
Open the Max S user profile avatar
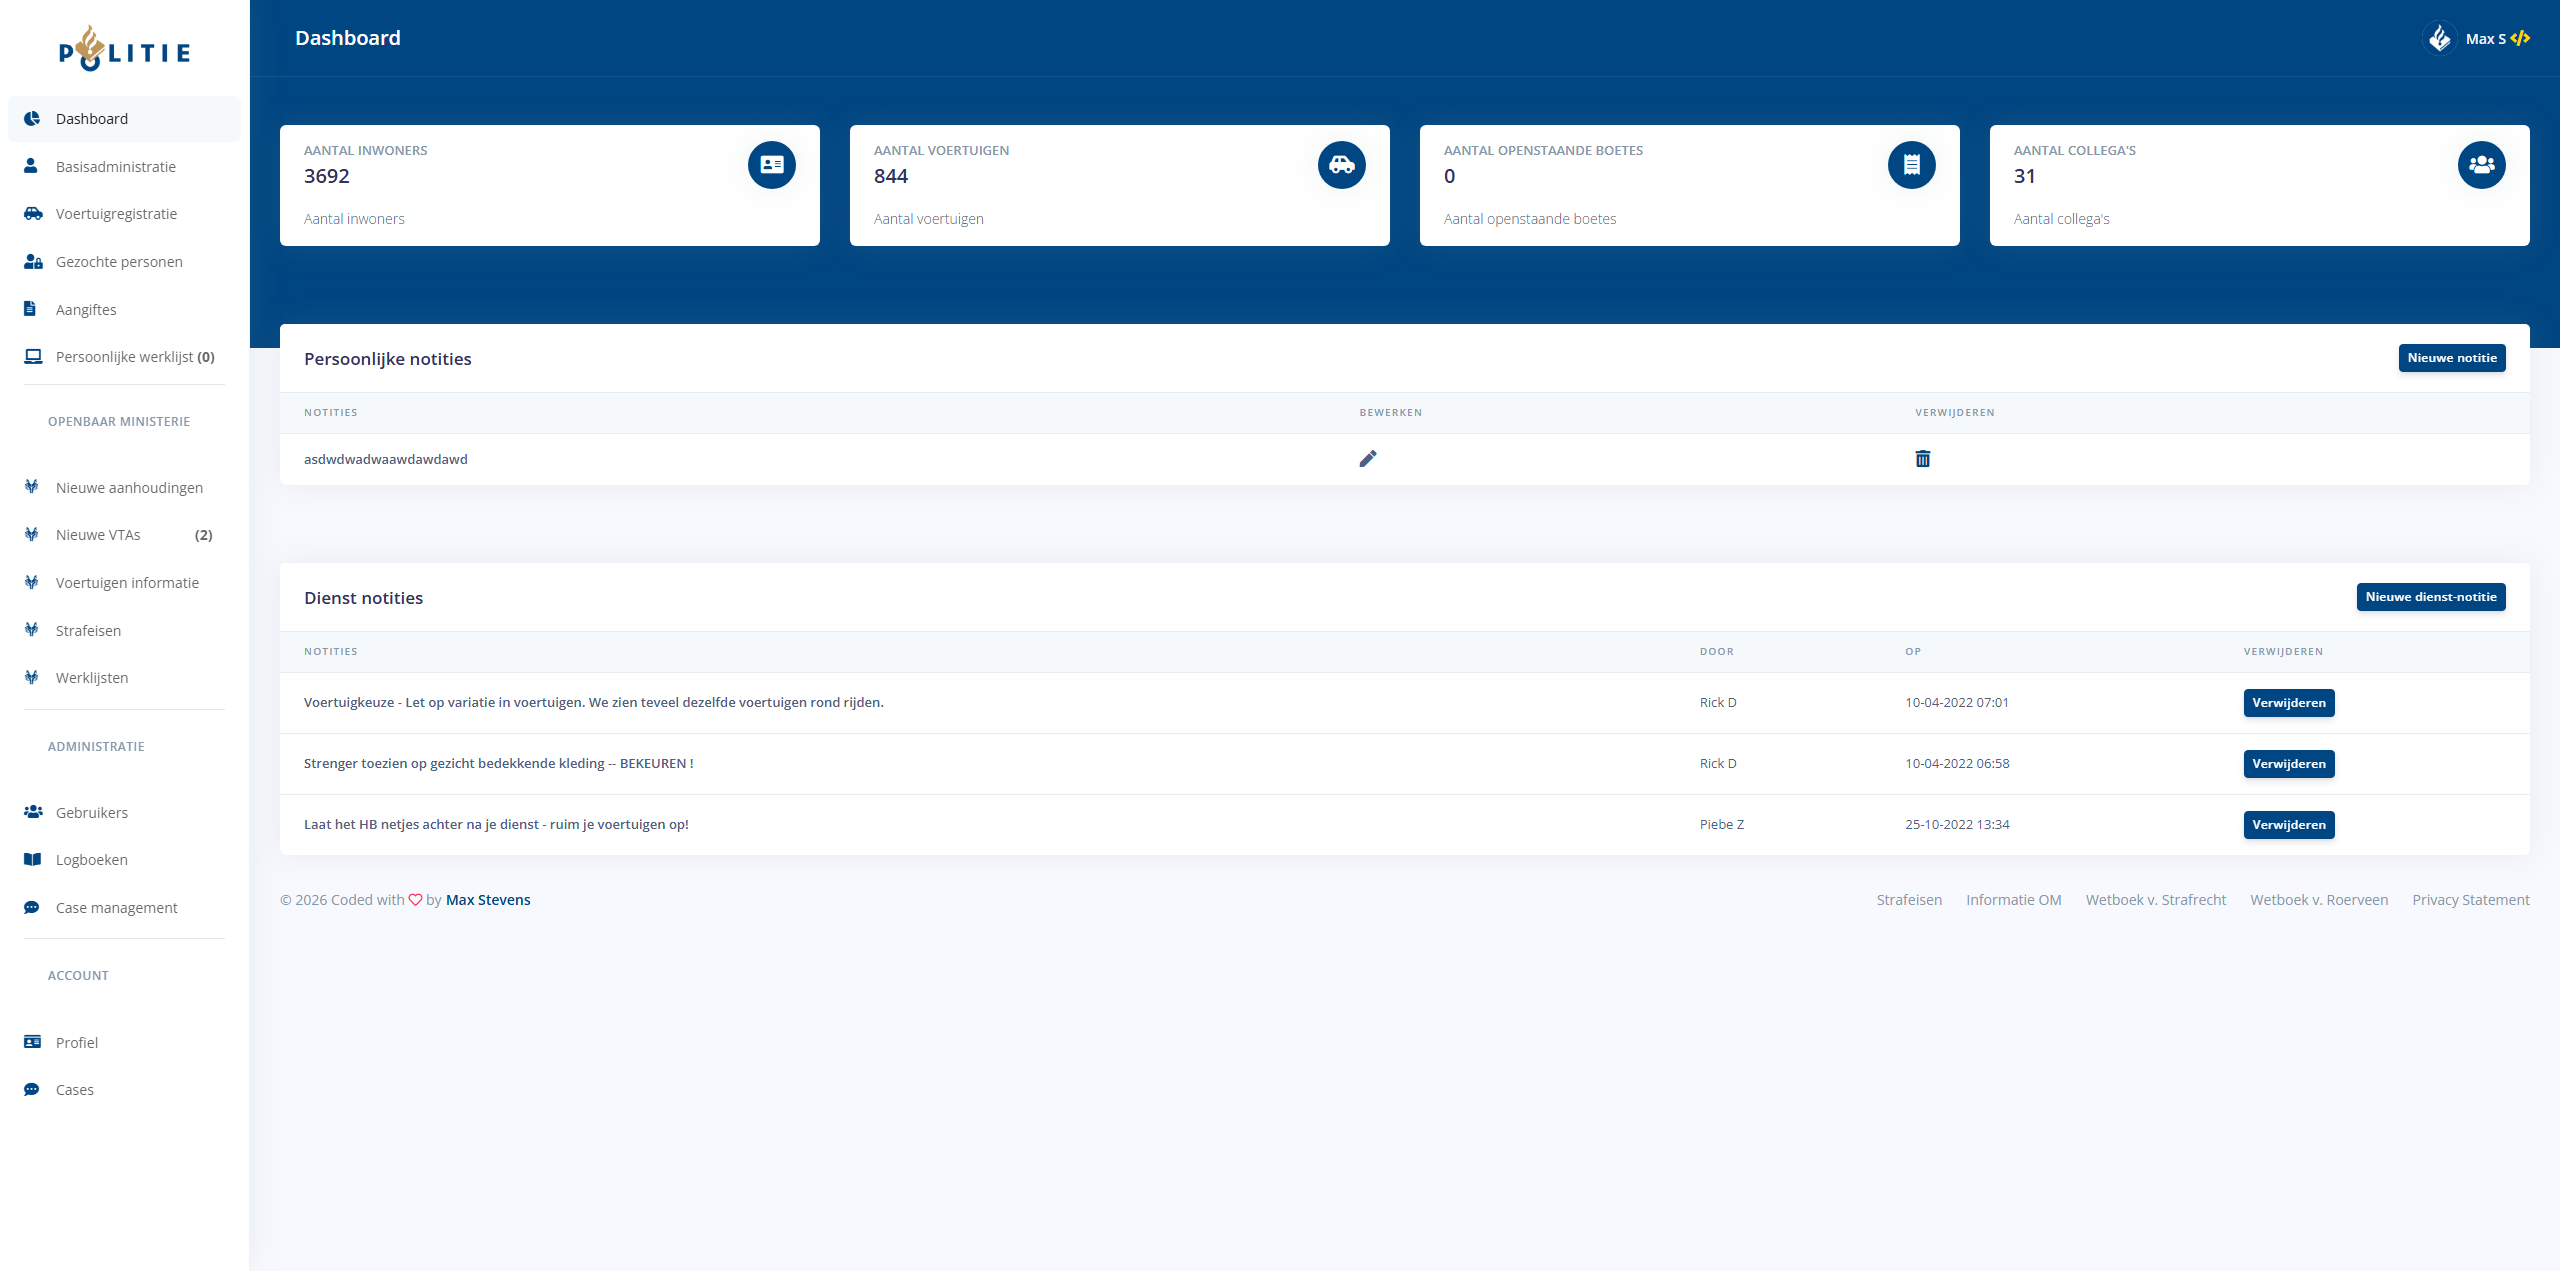[2439, 39]
